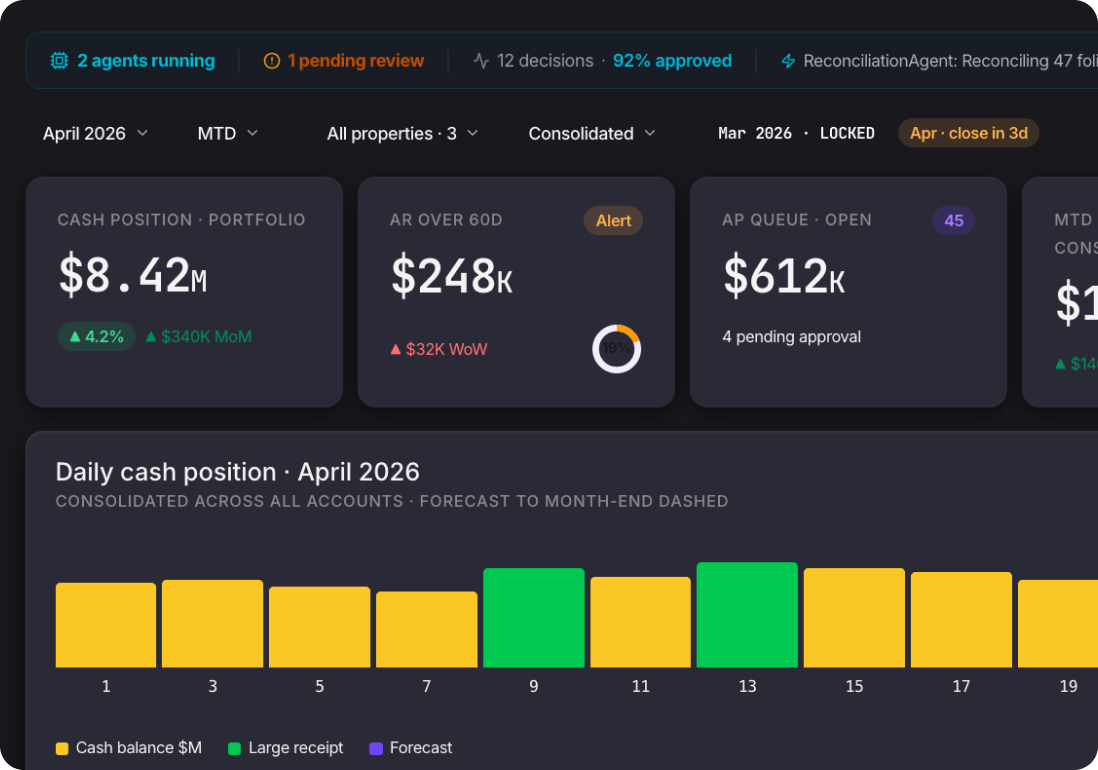
Task: Select the yellow bar for day 7
Action: (426, 629)
